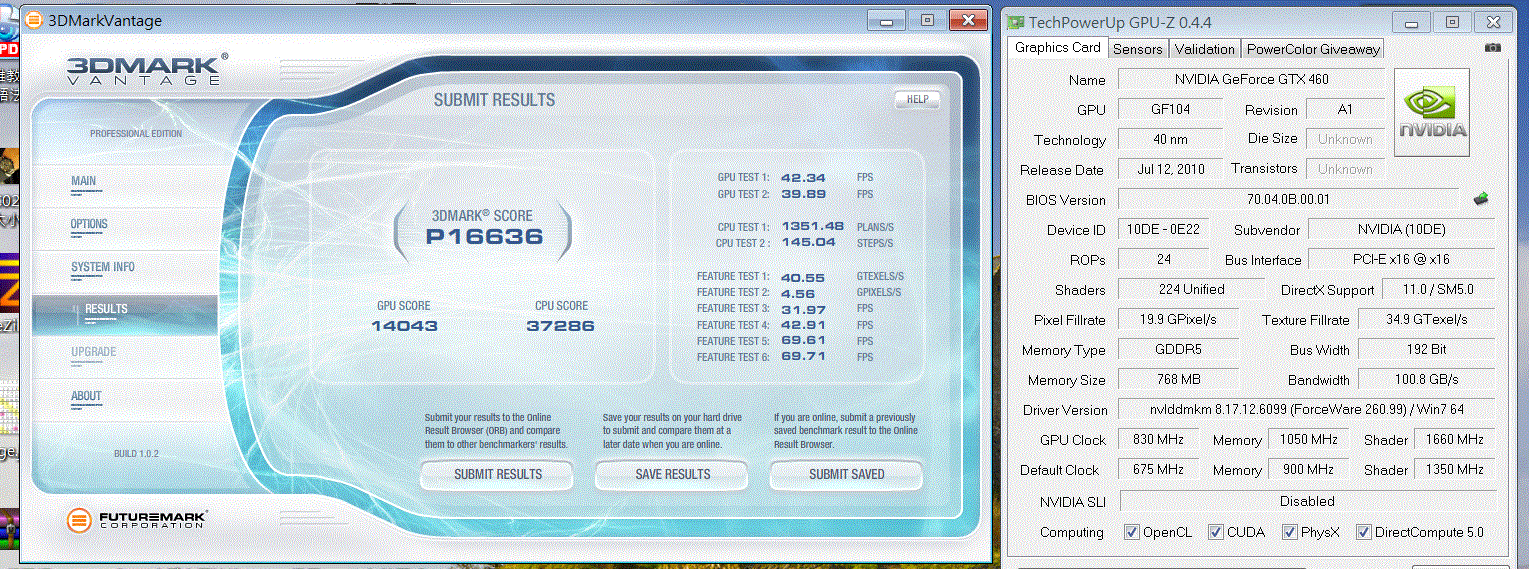Click the Memory Size field 768 MB
Image resolution: width=1529 pixels, height=569 pixels.
[x=1177, y=379]
